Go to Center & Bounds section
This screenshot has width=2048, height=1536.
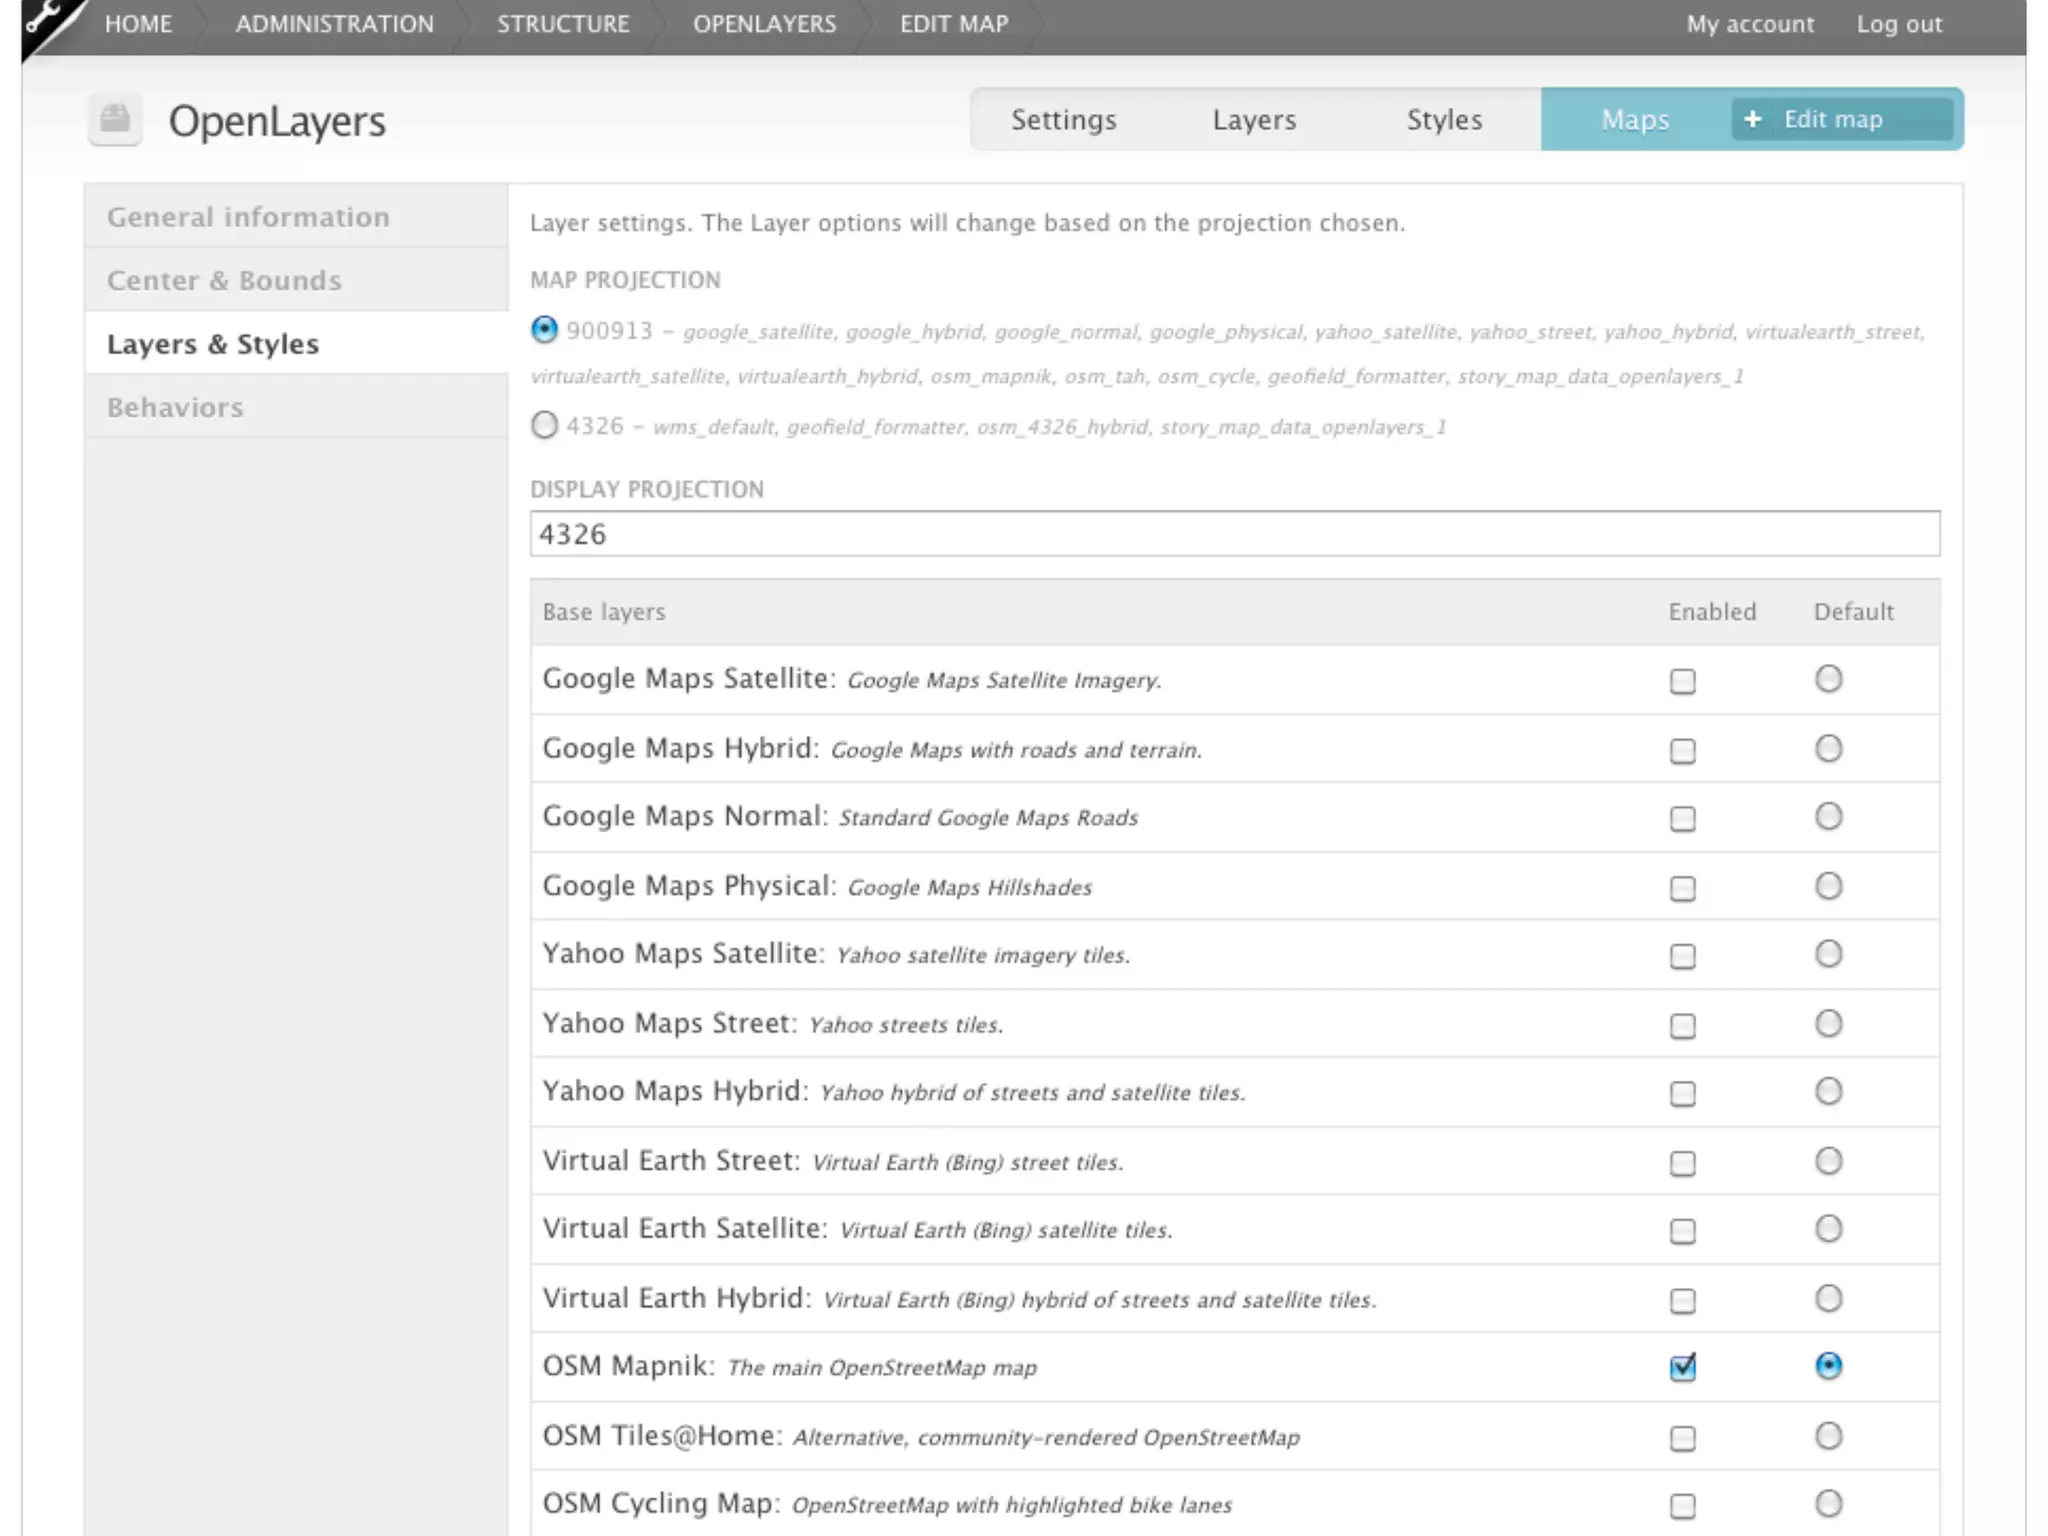(224, 280)
